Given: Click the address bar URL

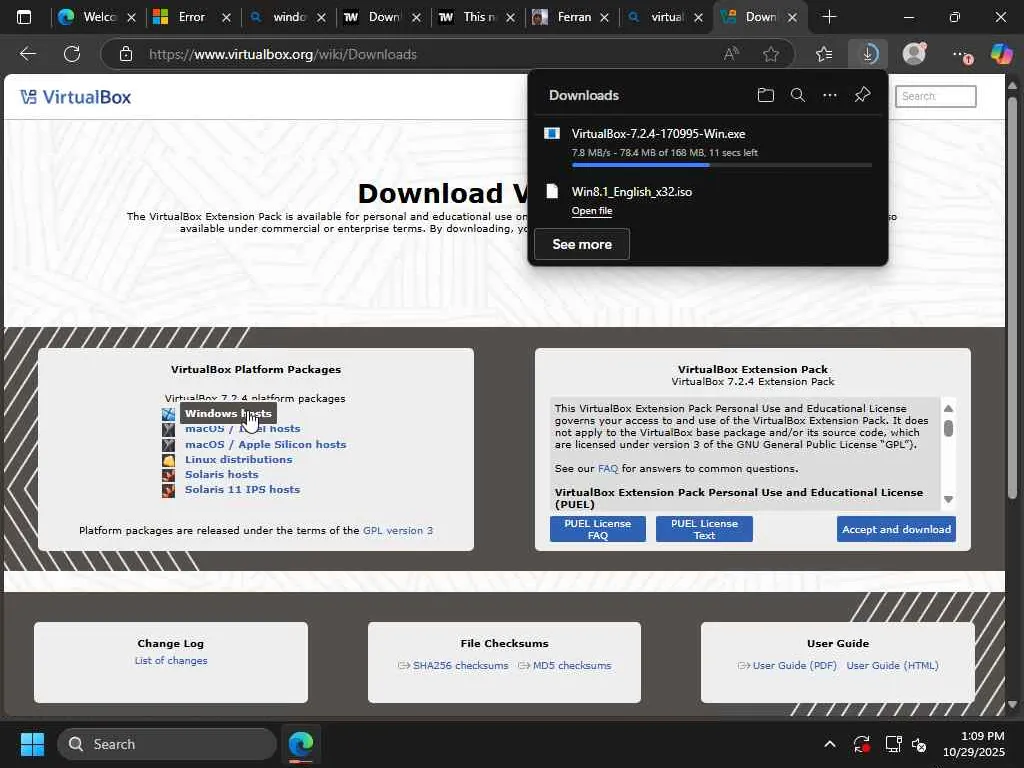Looking at the screenshot, I should [283, 54].
